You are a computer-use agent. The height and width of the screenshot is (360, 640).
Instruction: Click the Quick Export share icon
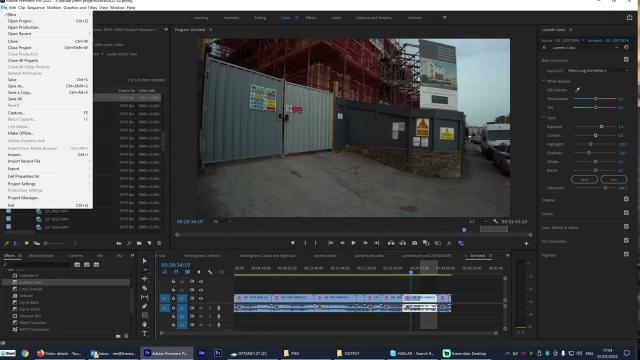[629, 18]
